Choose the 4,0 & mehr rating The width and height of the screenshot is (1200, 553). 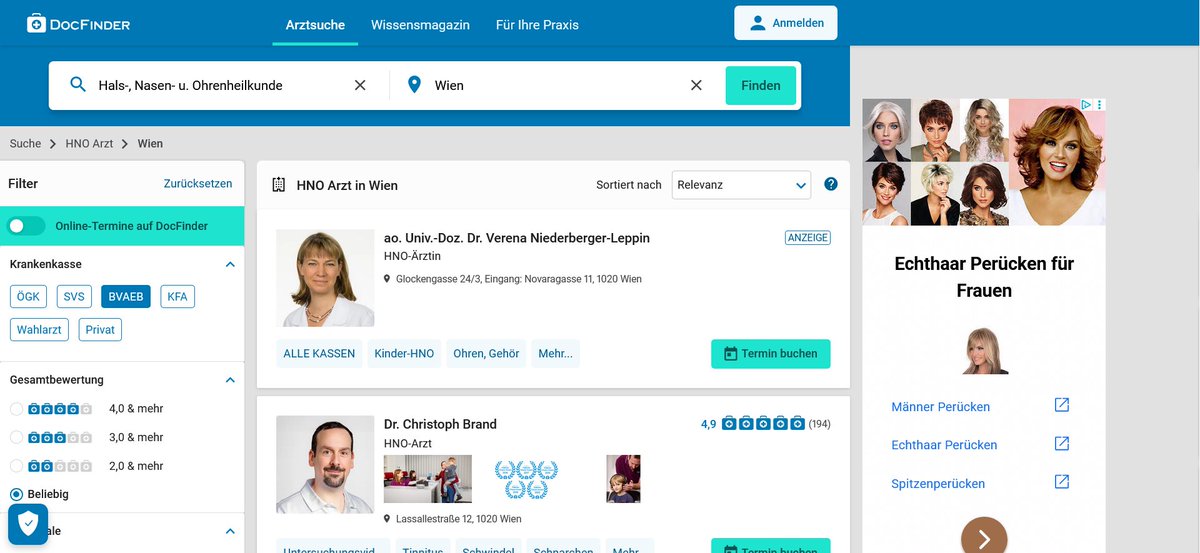[16, 409]
